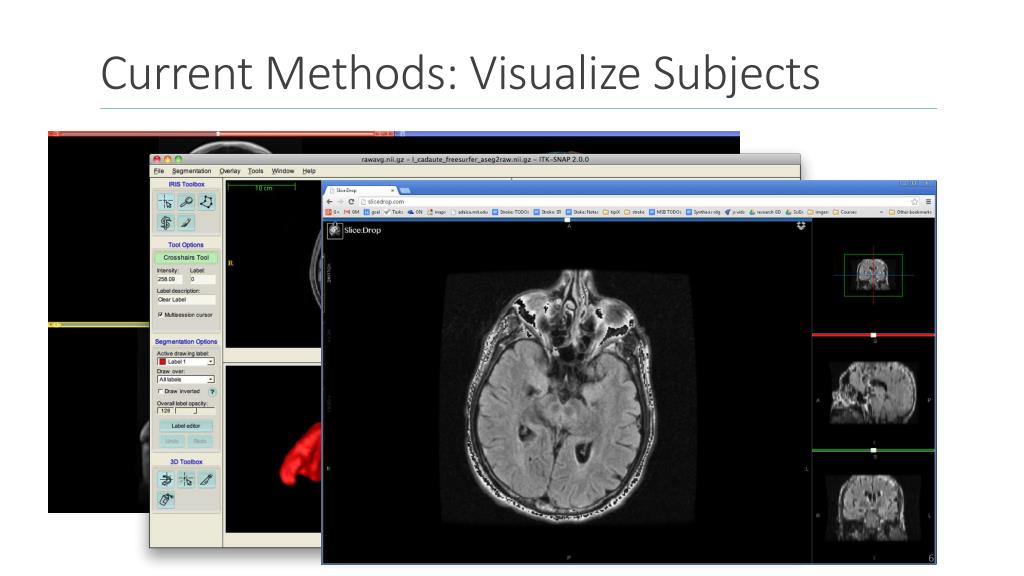Bookmark this page with the star icon
Screen dimensions: 1024x576
coord(914,202)
